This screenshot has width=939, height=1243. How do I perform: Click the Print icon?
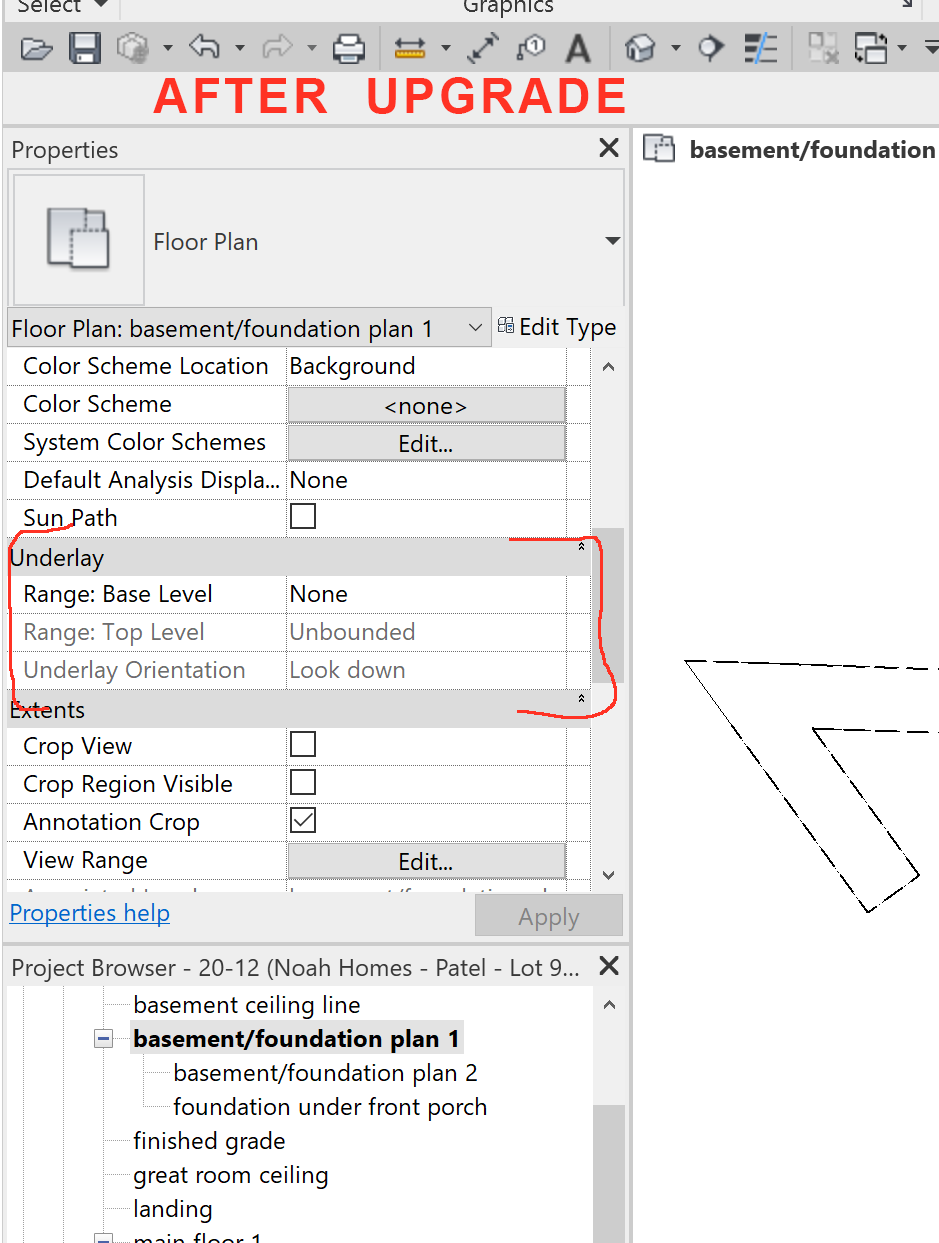[348, 47]
